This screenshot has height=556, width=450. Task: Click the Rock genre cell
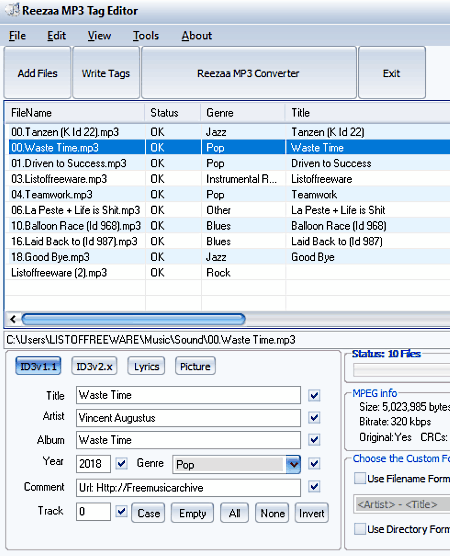point(218,273)
